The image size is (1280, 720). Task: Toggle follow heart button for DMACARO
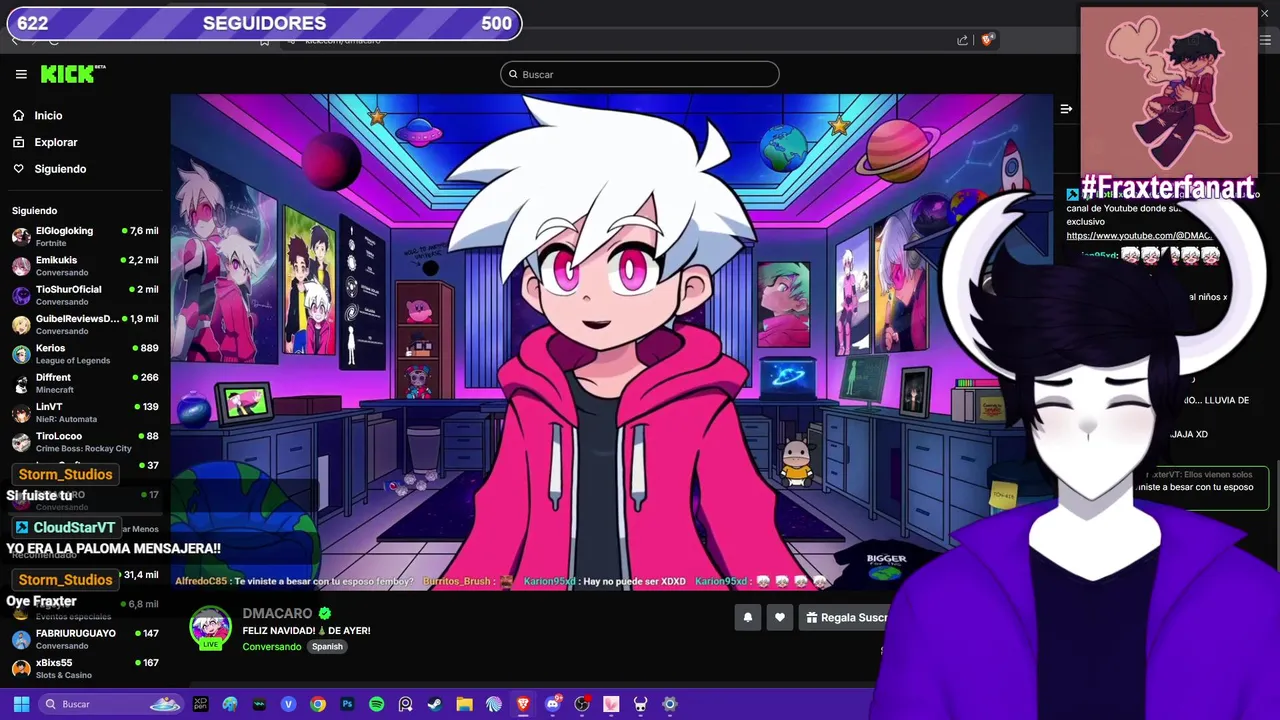(780, 618)
